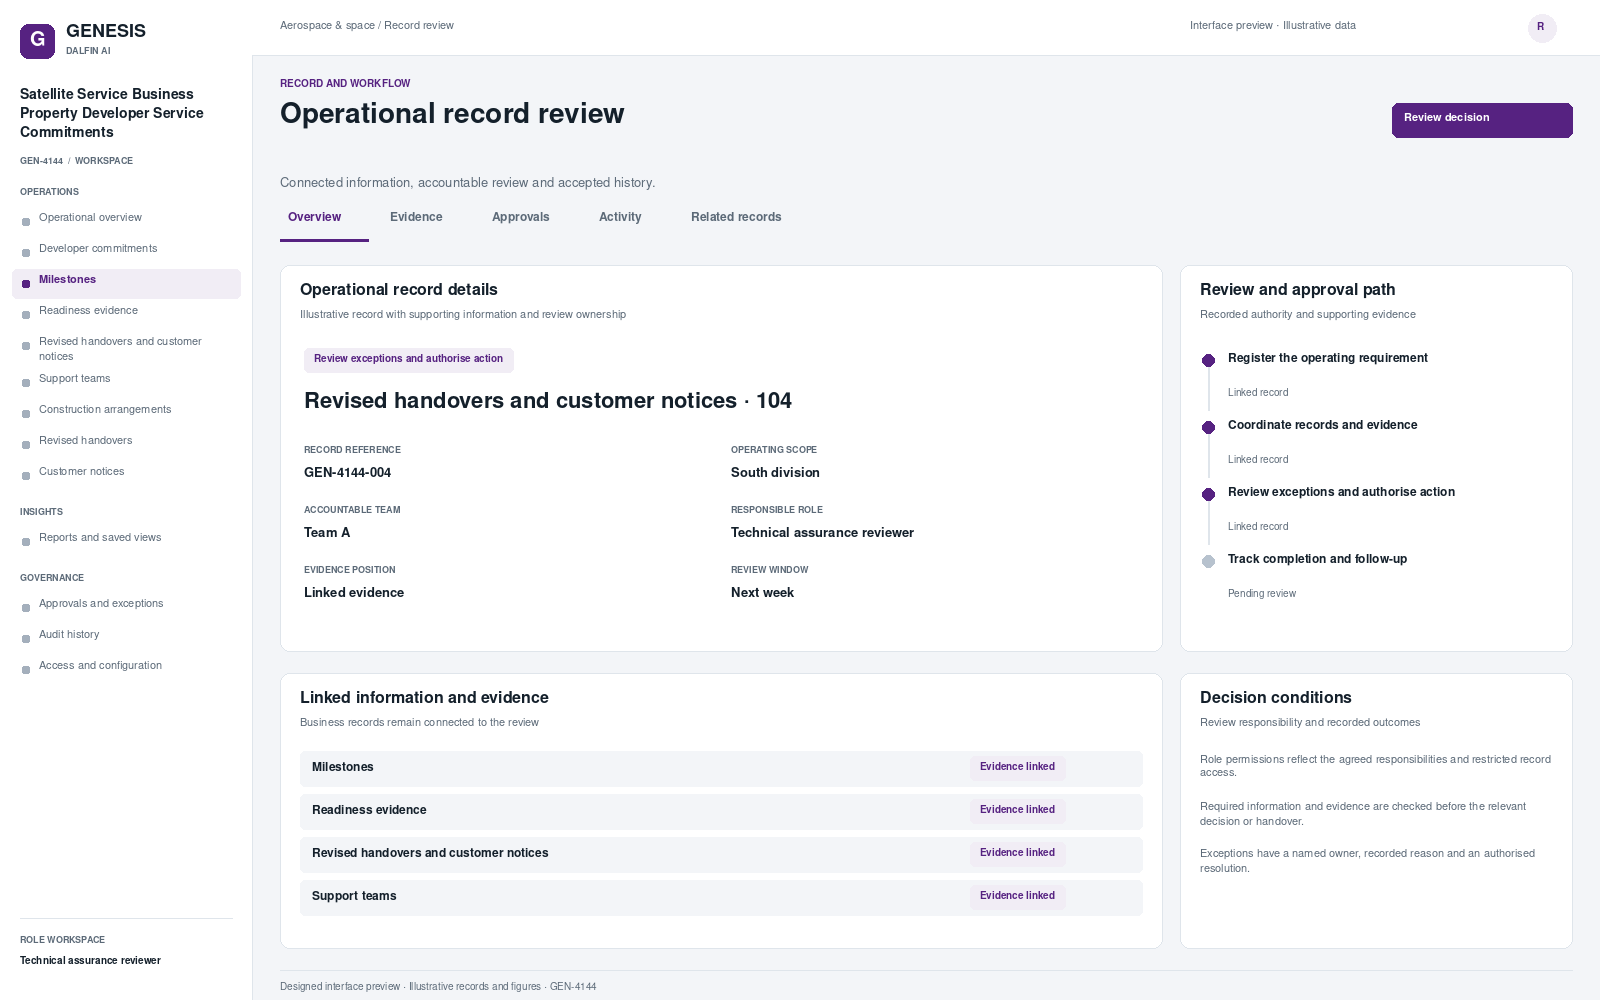The height and width of the screenshot is (1000, 1600).
Task: Open the Activity tab
Action: click(620, 217)
